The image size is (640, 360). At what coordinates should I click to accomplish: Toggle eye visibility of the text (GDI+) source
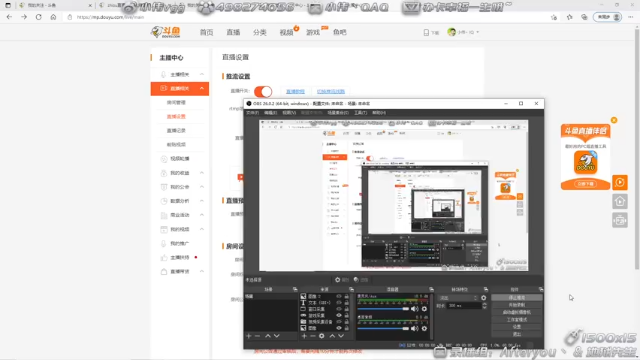(339, 303)
